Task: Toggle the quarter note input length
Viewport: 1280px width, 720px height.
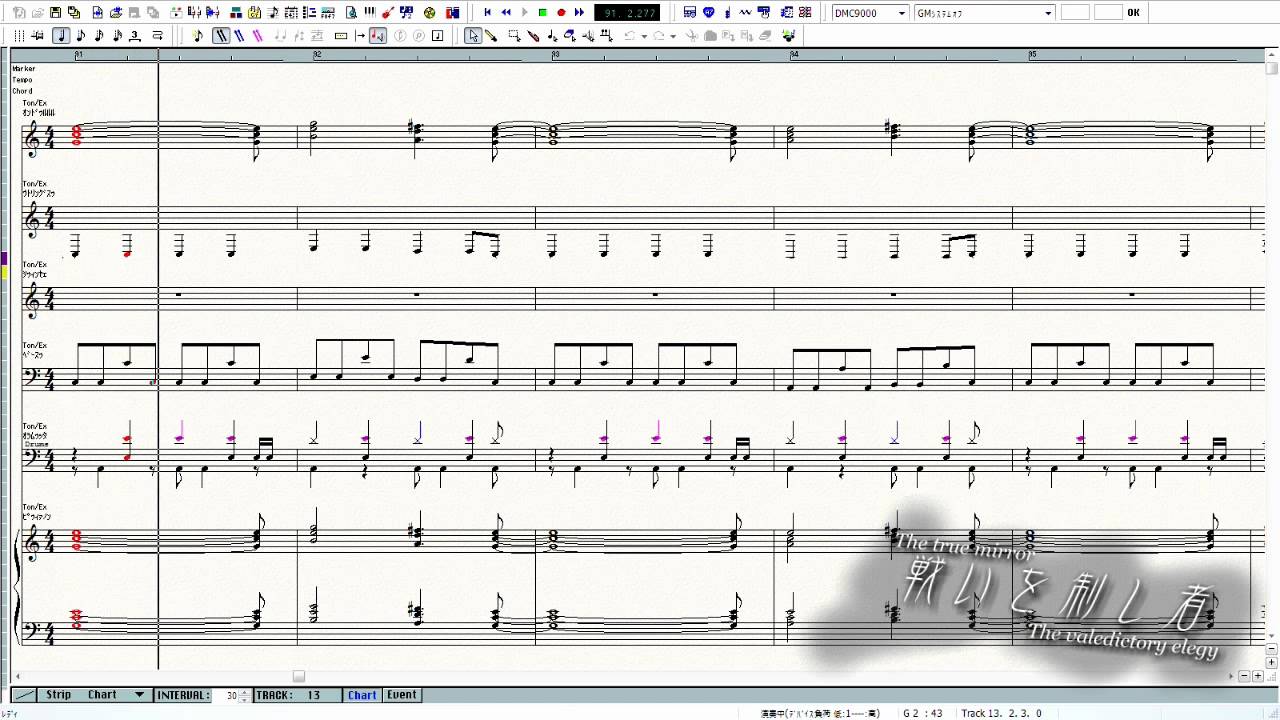Action: point(62,36)
